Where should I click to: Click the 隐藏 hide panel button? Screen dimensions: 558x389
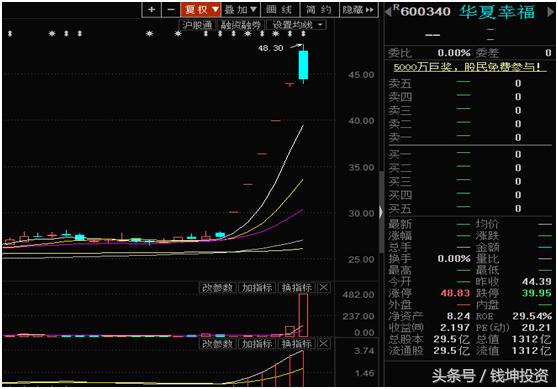pos(358,10)
